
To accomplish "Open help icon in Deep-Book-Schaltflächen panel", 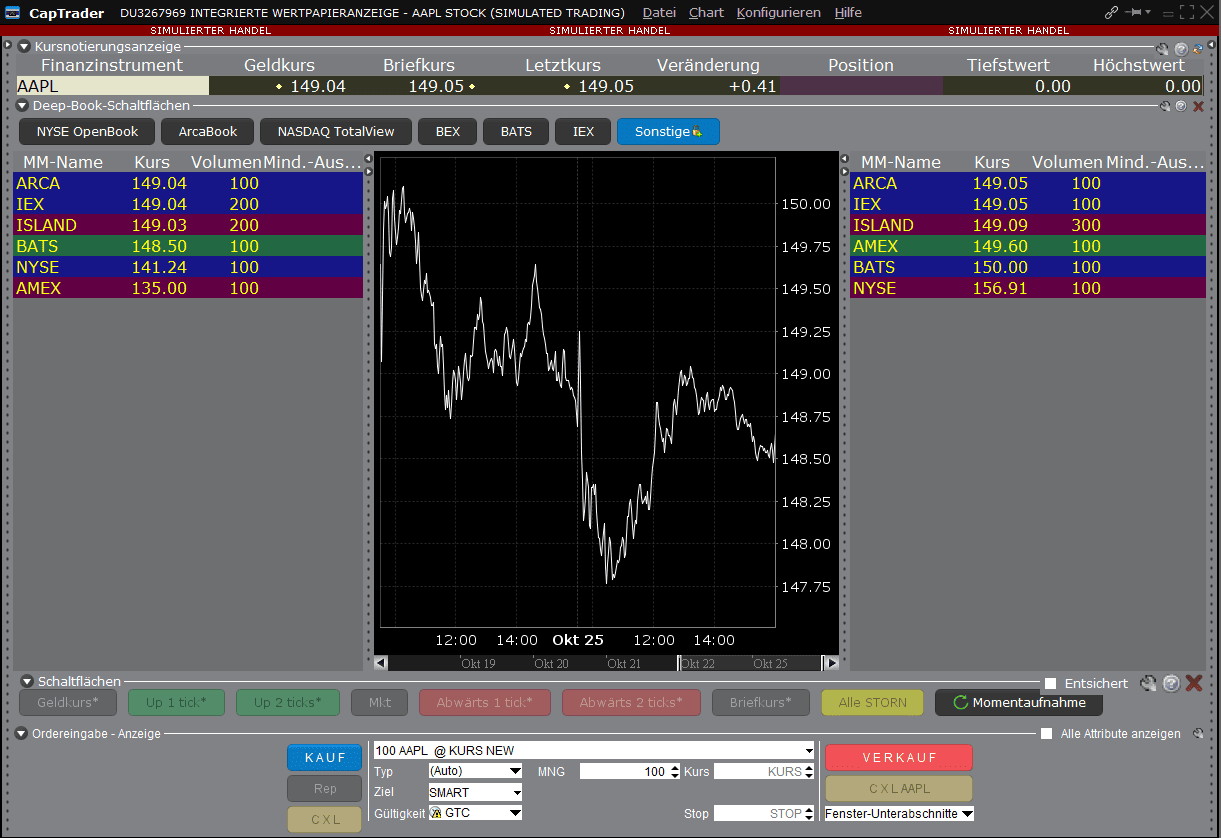I will click(1181, 106).
